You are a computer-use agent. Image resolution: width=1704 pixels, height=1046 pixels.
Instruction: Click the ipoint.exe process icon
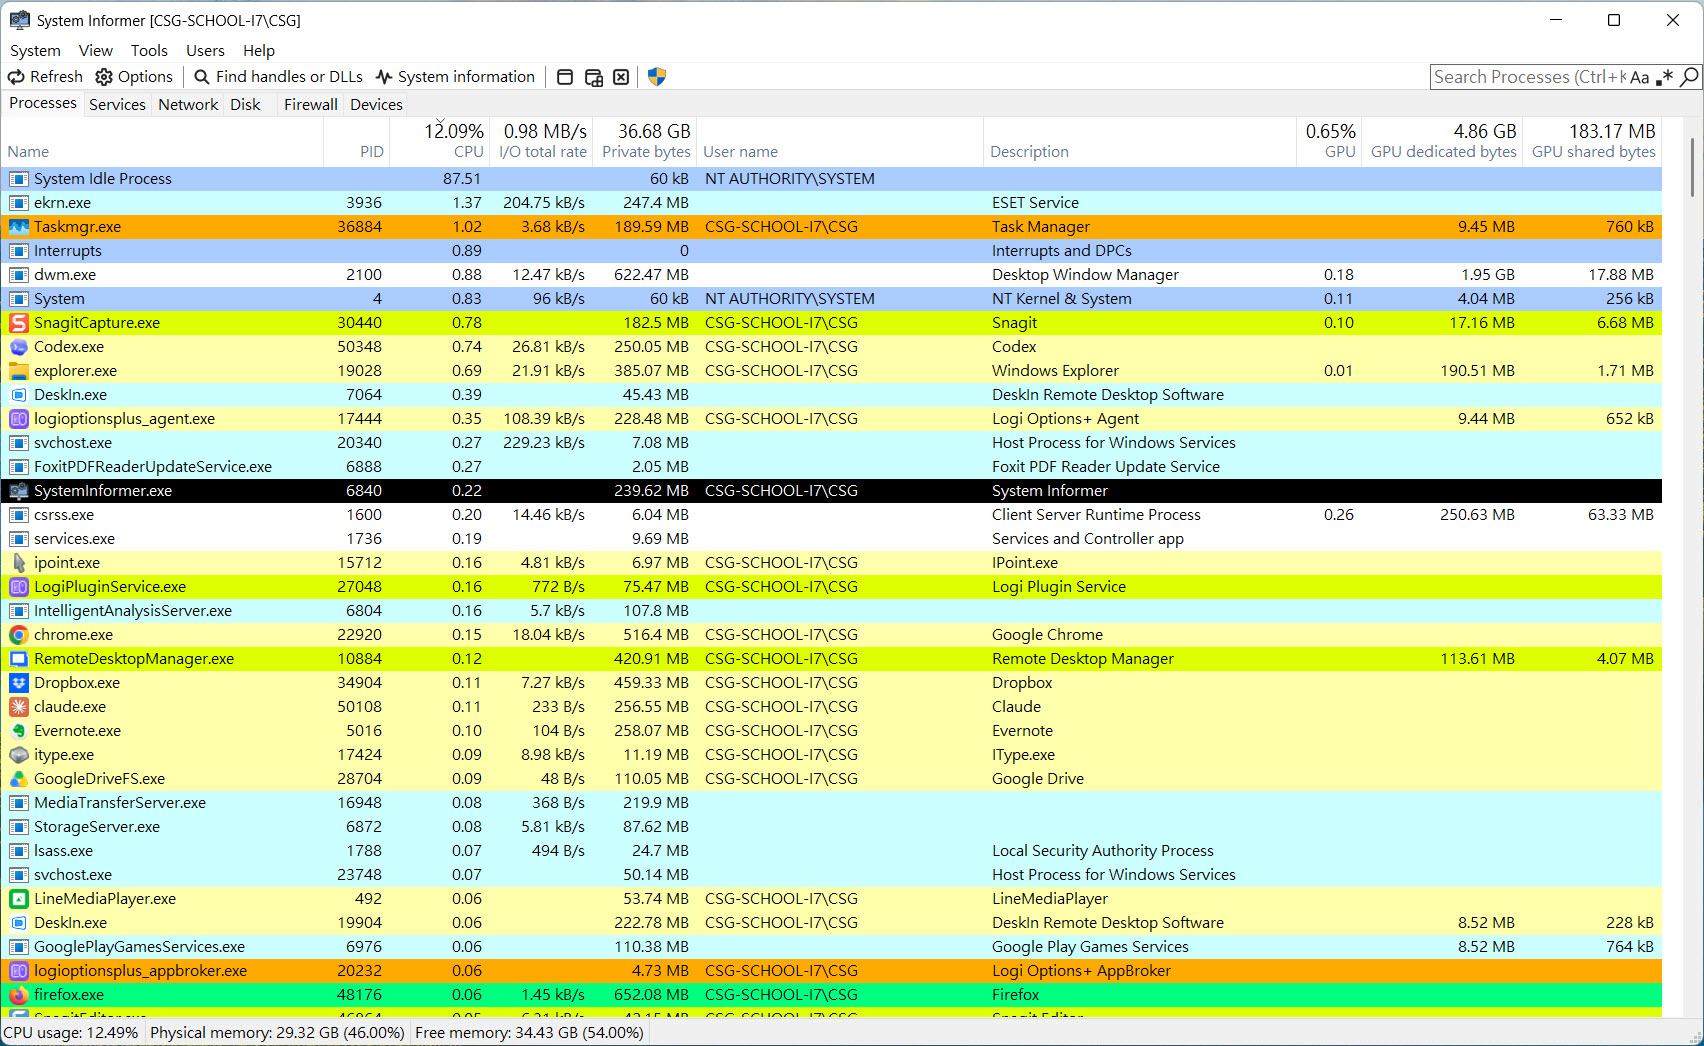[18, 563]
